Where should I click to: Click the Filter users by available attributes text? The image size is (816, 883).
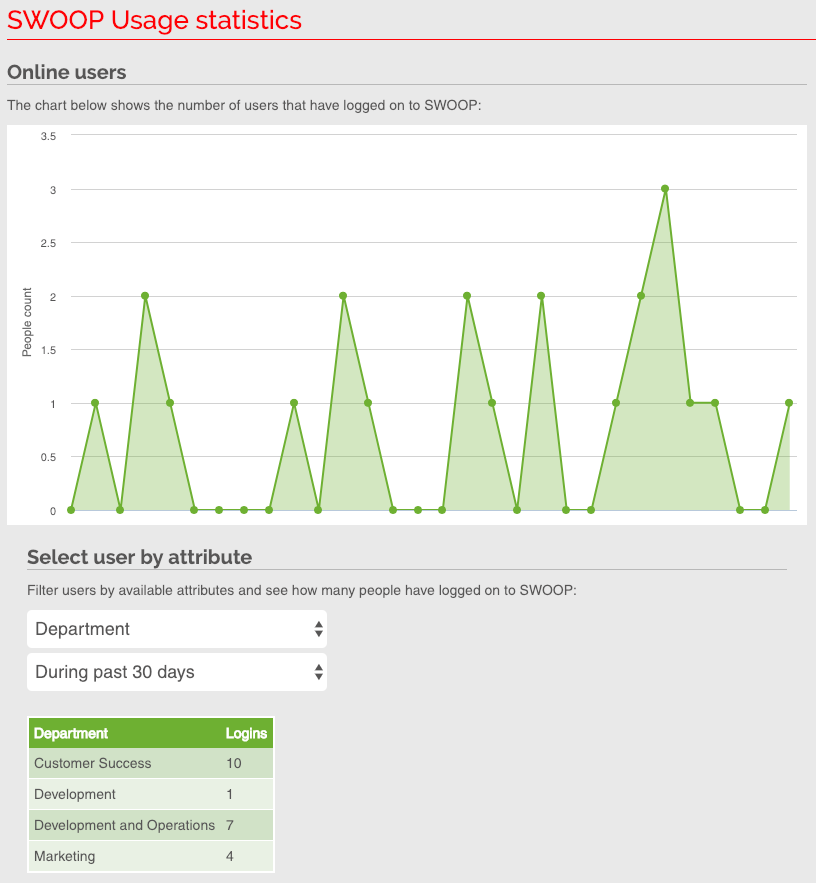[x=302, y=590]
